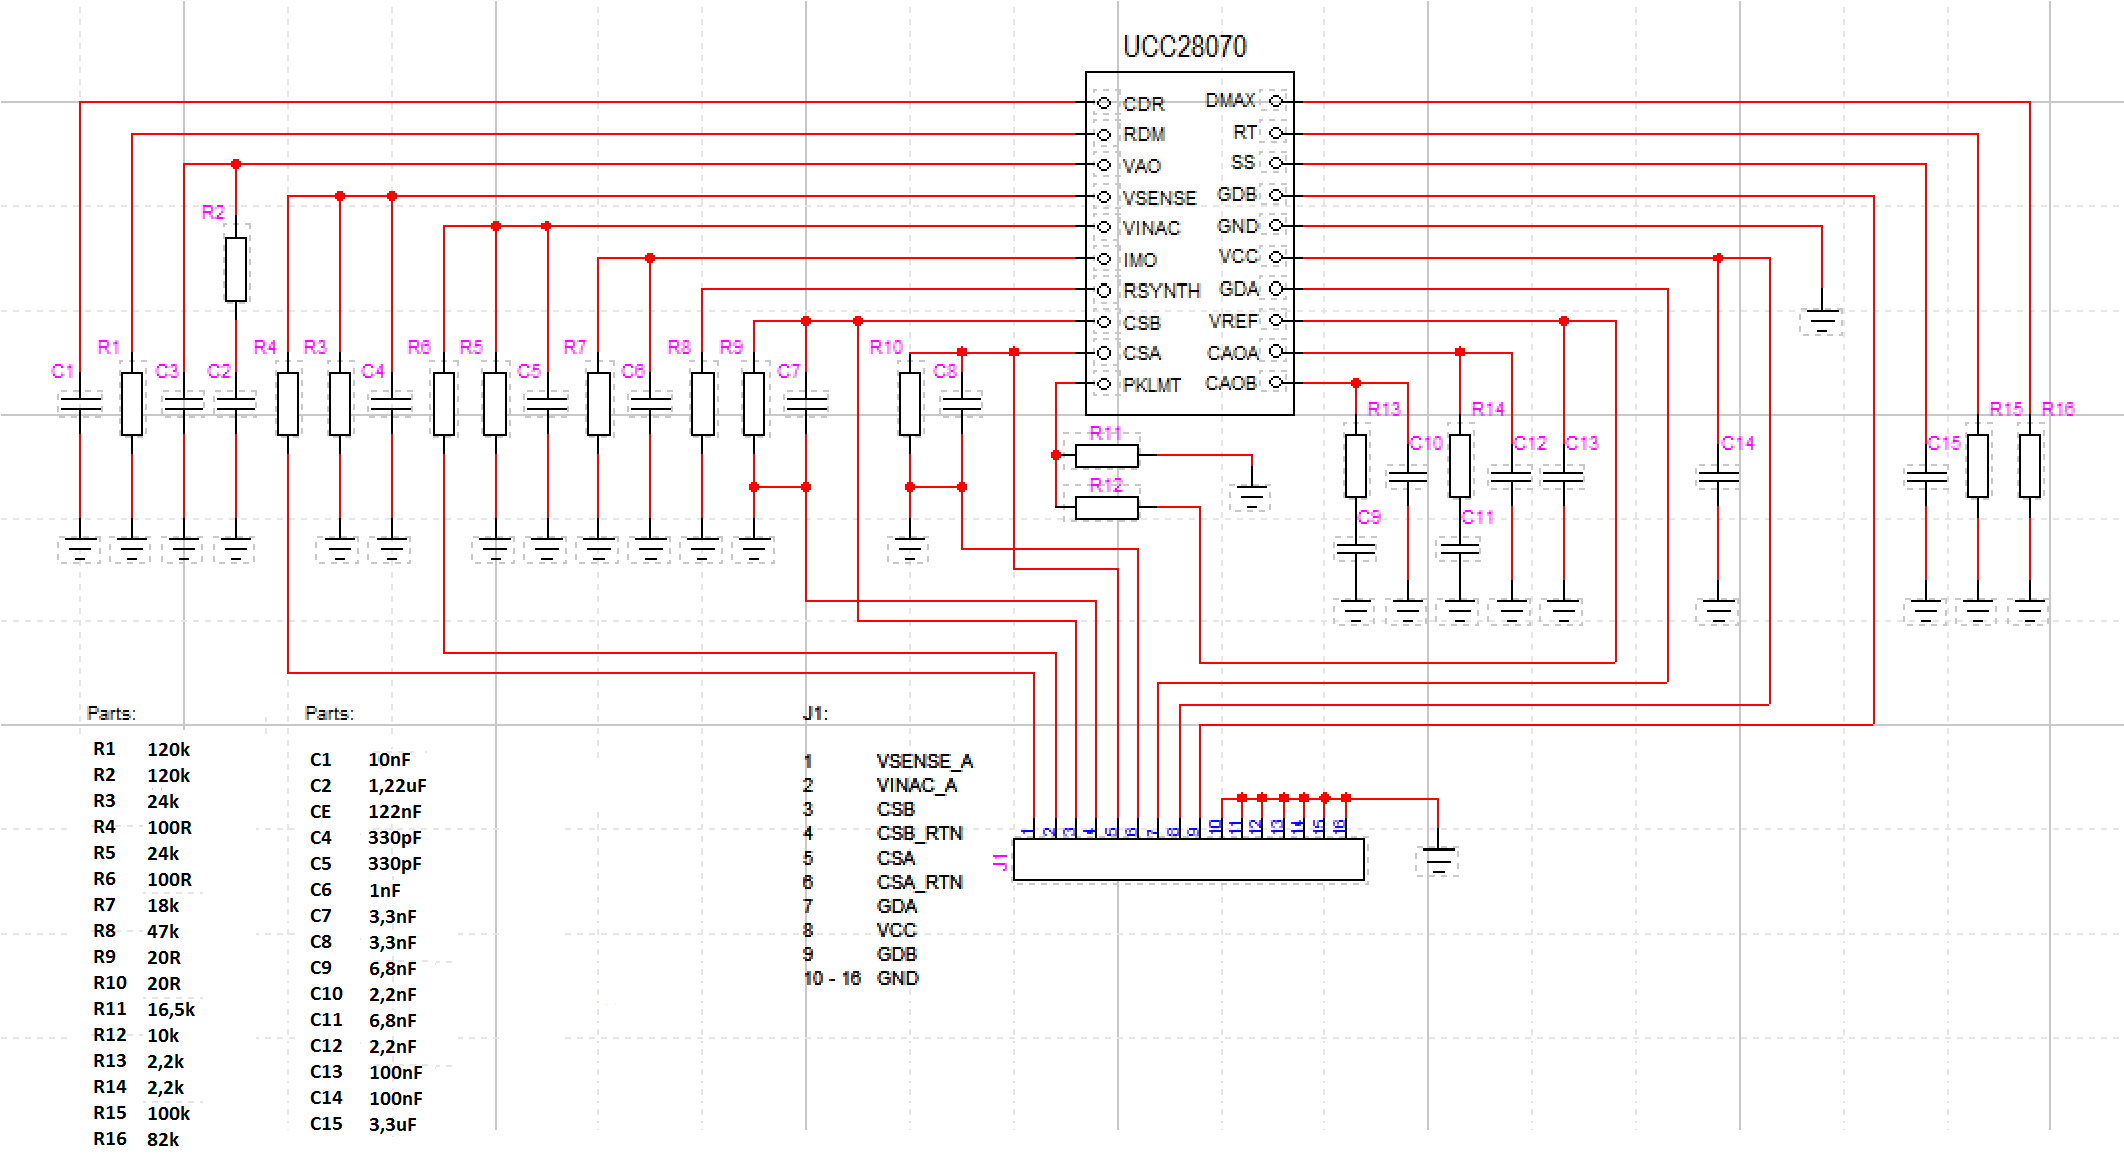
Task: Select horizontal resistor R12
Action: point(1107,508)
